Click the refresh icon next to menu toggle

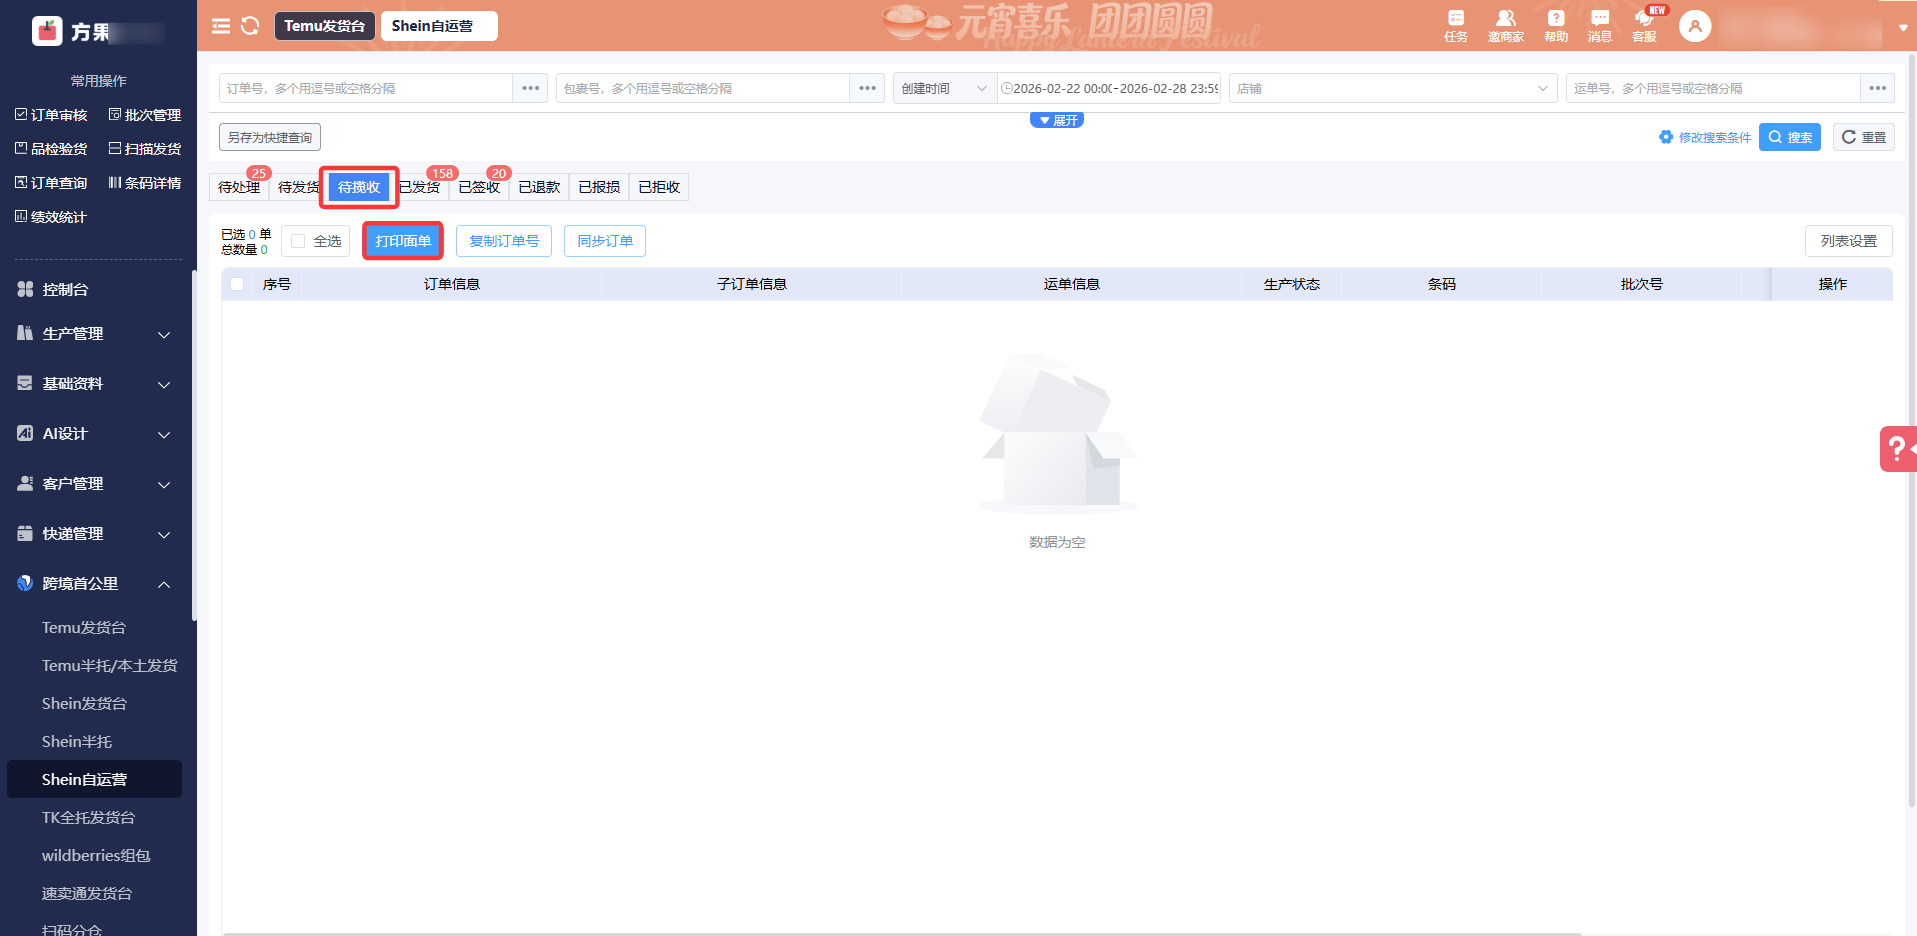pos(249,26)
